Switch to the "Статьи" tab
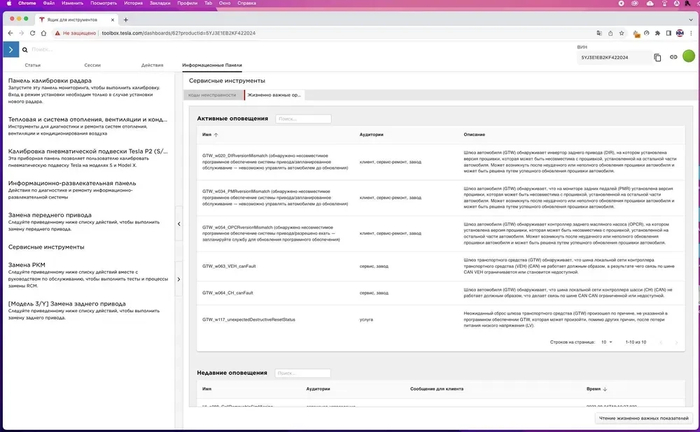This screenshot has height=432, width=700. [33, 64]
